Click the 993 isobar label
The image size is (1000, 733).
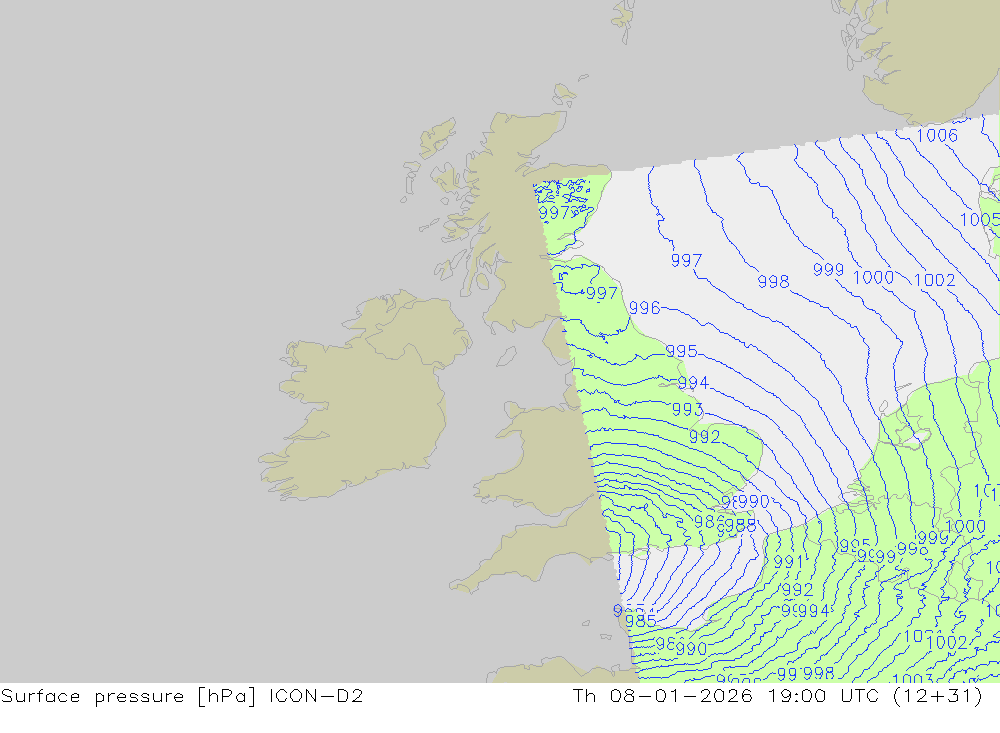(x=688, y=409)
